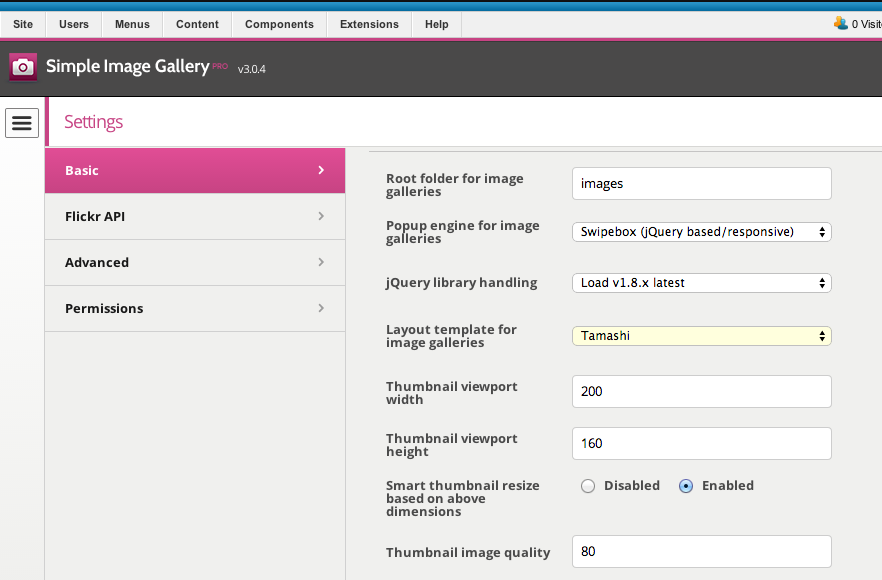This screenshot has width=882, height=580.
Task: Click the Settings page heading
Action: click(93, 122)
